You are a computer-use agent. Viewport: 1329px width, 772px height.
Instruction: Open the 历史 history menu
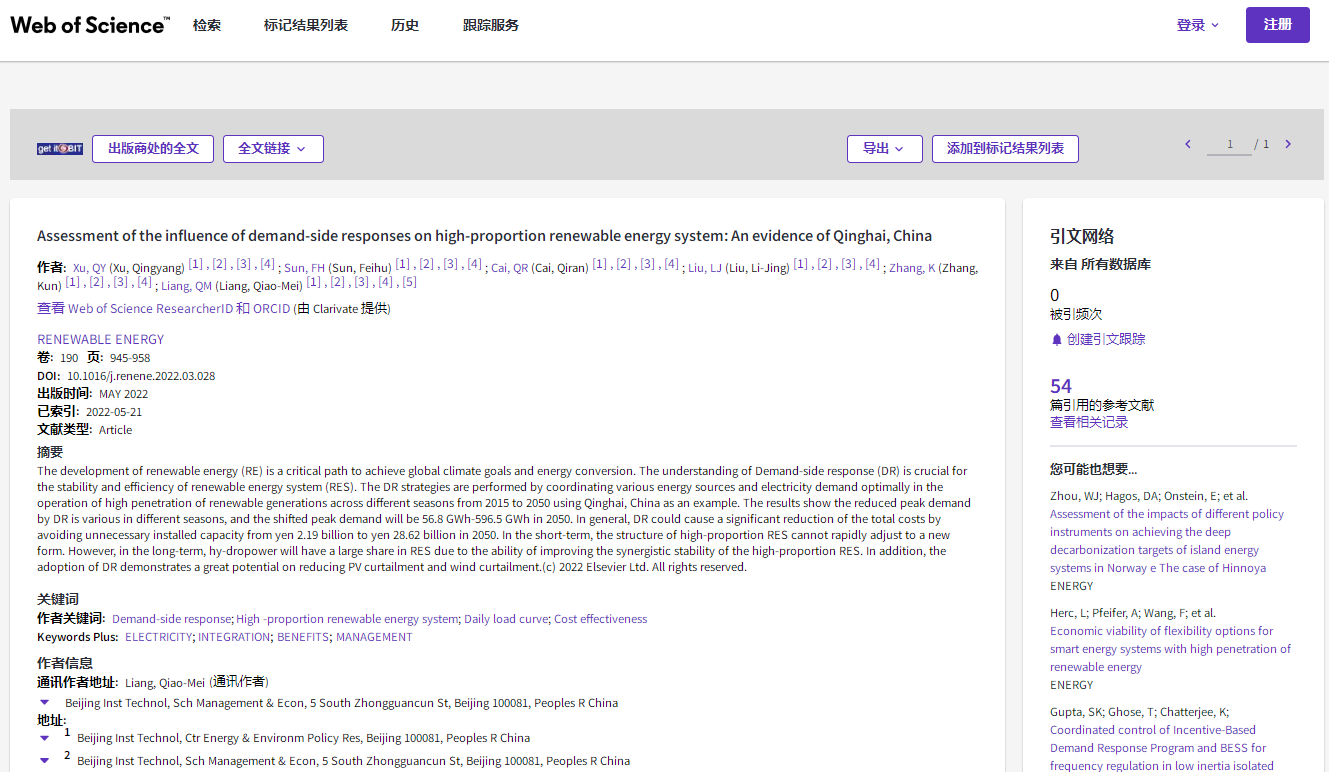405,25
